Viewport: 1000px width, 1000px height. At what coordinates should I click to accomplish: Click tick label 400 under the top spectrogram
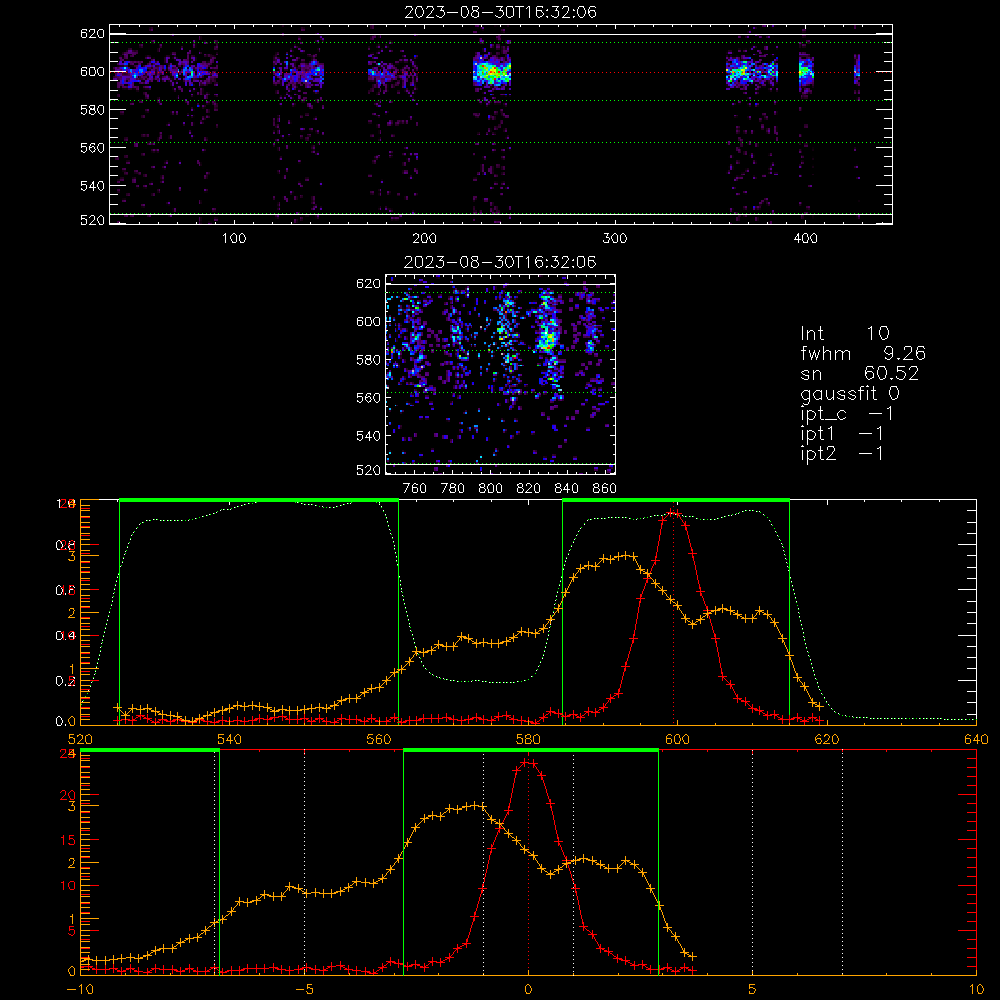[805, 239]
